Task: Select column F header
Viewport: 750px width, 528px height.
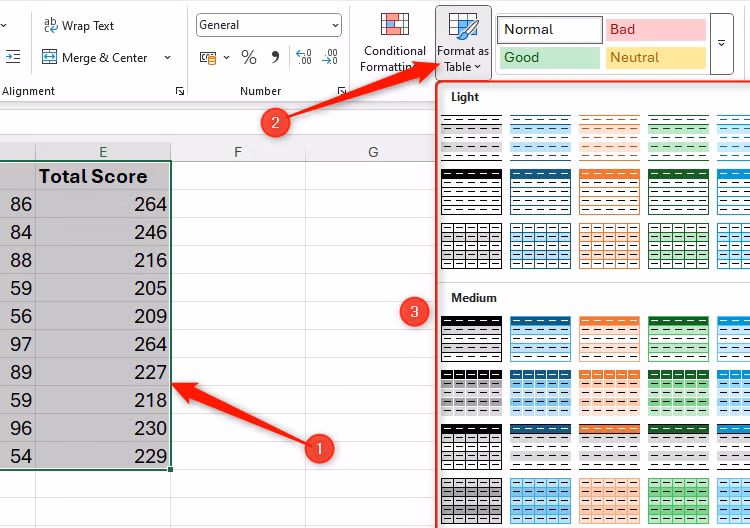Action: [238, 152]
